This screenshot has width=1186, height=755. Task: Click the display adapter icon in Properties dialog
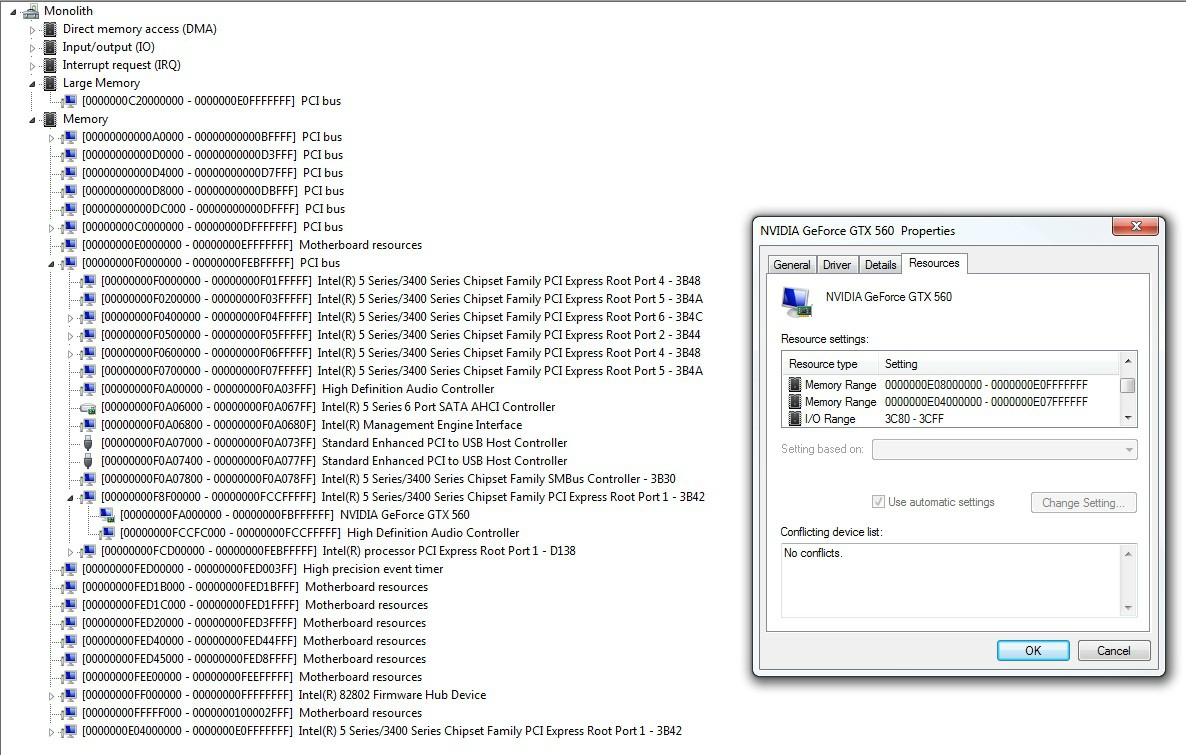[797, 302]
